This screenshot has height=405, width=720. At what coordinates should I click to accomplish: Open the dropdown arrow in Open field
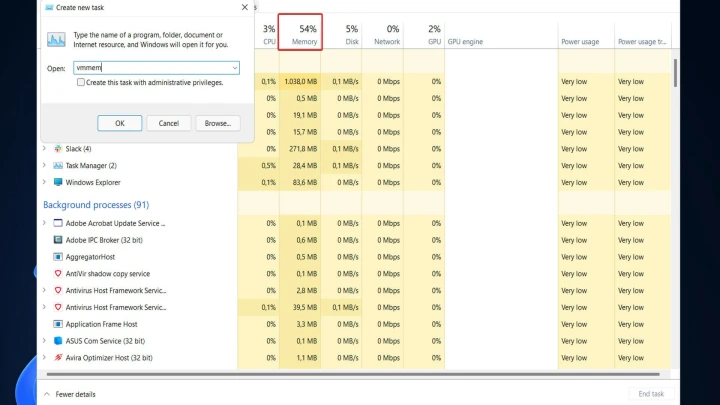click(235, 68)
